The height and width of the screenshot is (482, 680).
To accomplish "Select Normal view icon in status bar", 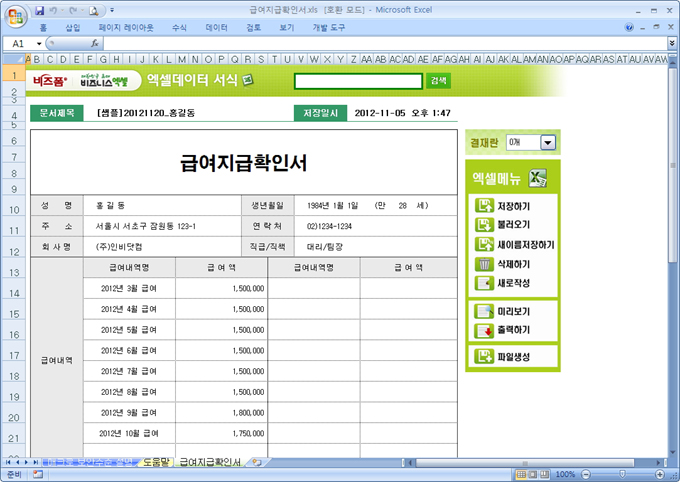I will 522,474.
